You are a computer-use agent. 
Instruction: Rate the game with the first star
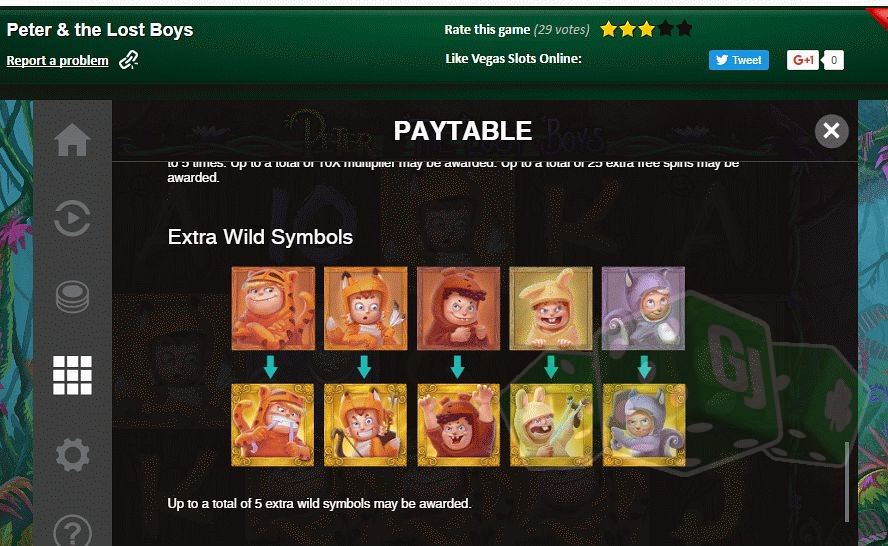pyautogui.click(x=609, y=28)
